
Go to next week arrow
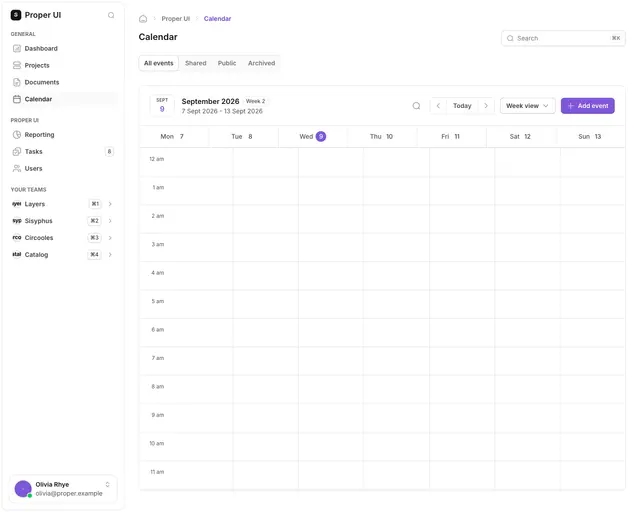coord(486,106)
